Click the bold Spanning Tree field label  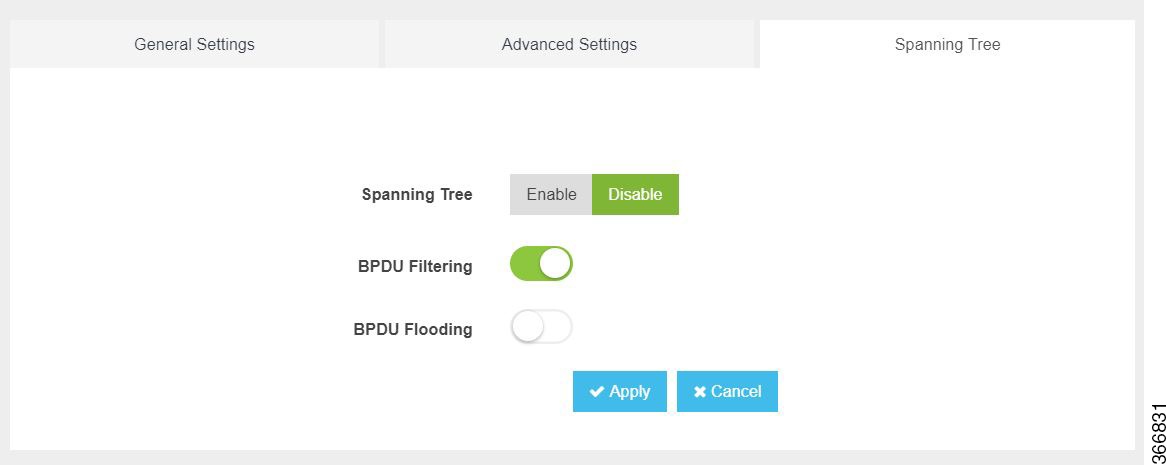(417, 195)
